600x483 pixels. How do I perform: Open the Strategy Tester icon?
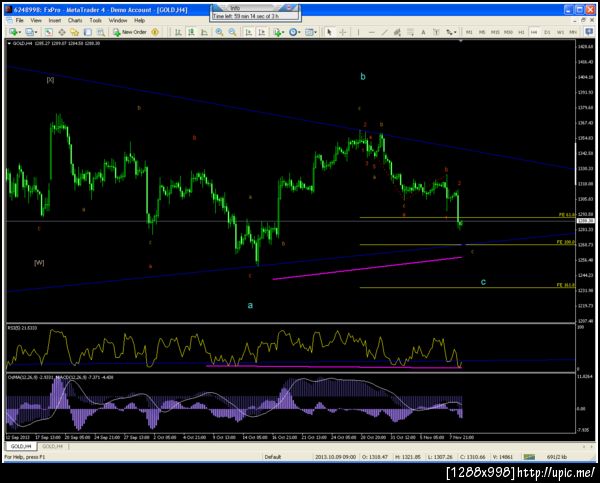pos(101,32)
